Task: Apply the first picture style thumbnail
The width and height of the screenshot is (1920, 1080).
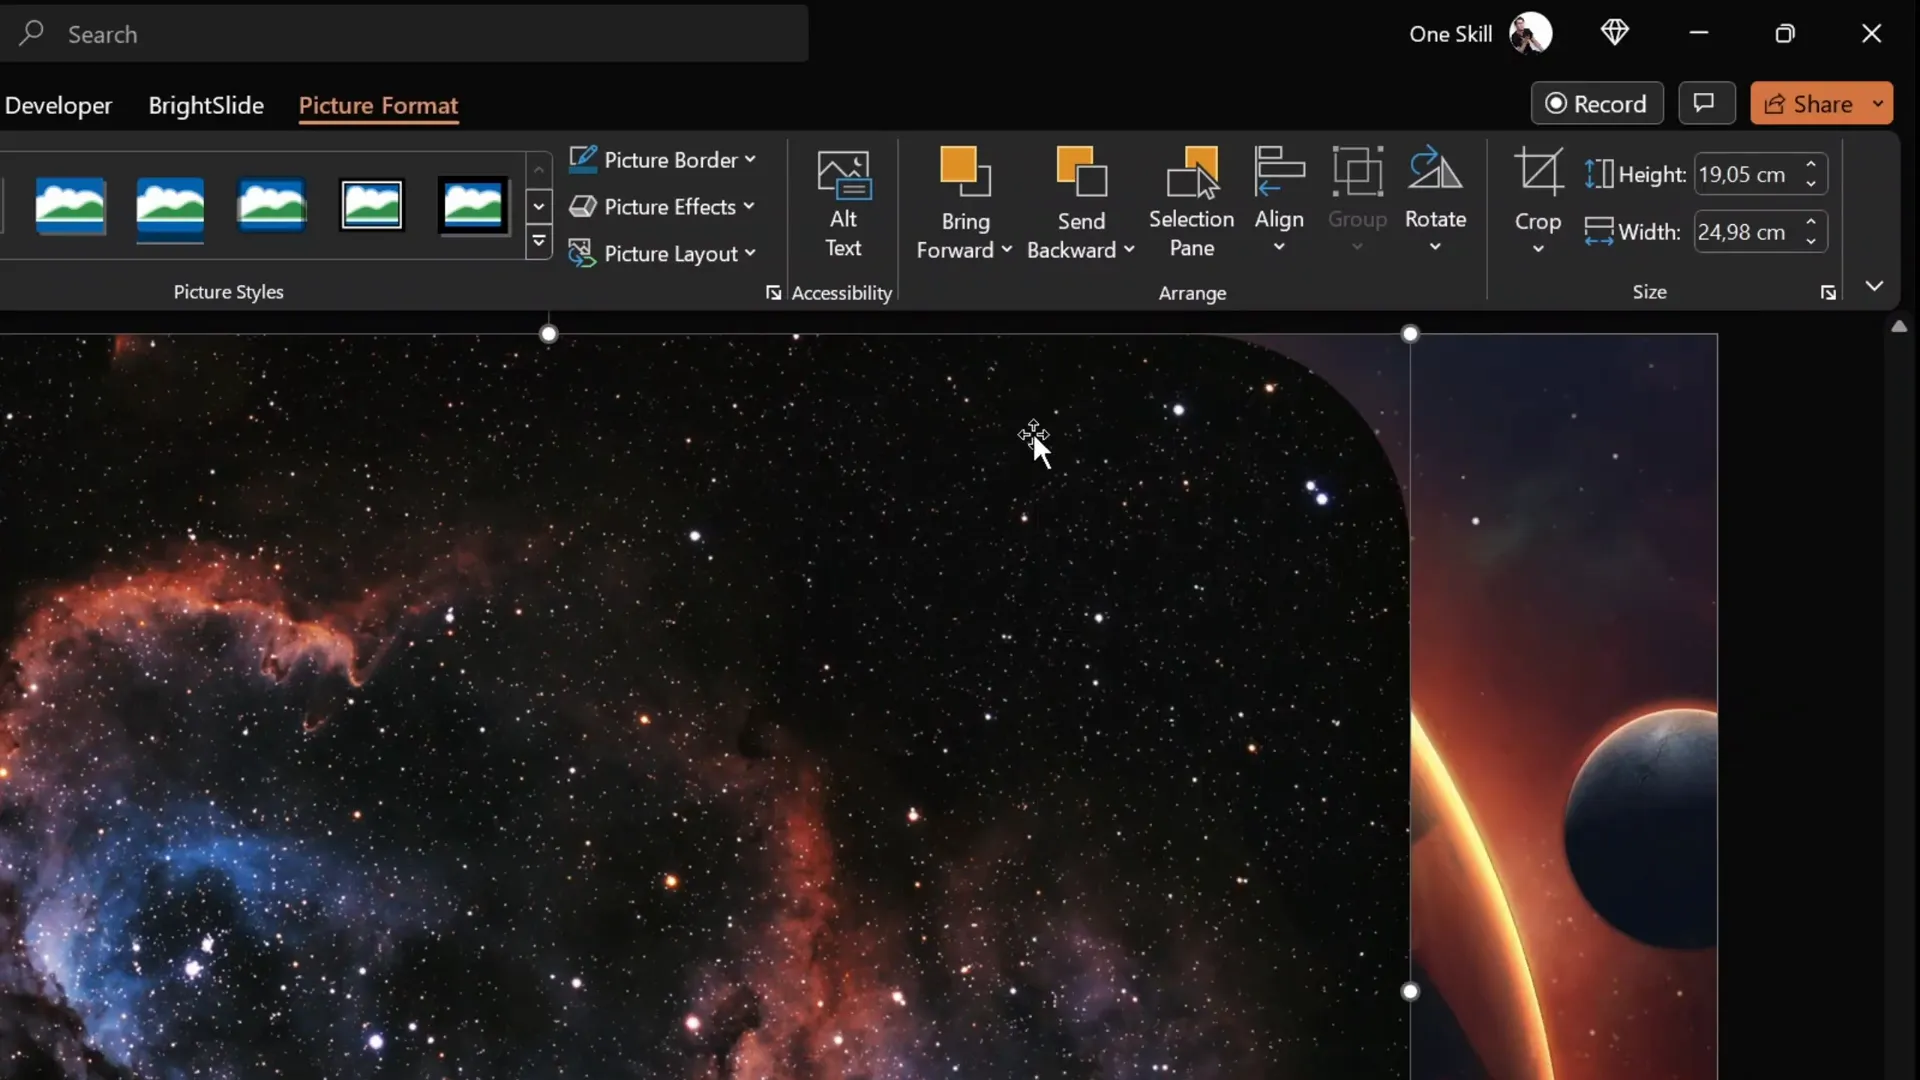Action: (70, 206)
